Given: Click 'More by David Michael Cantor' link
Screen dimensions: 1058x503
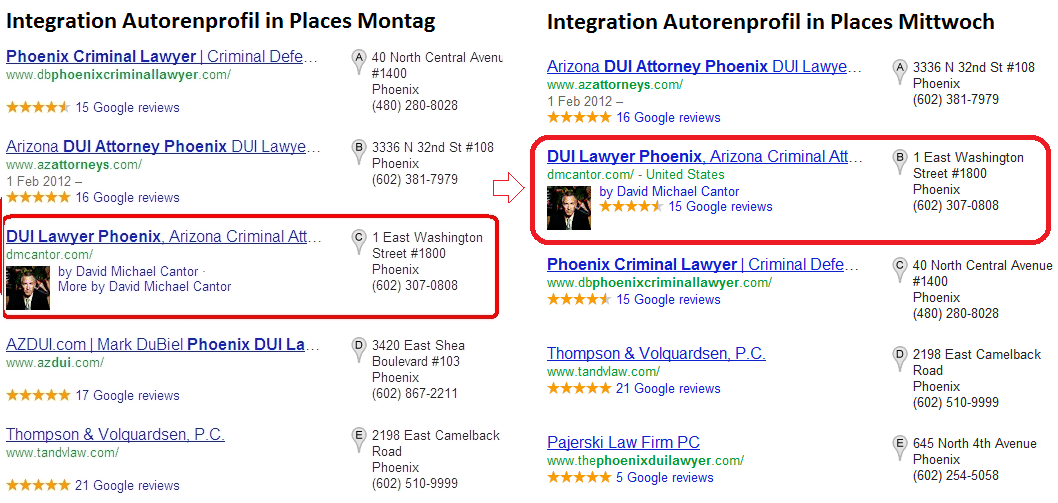Looking at the screenshot, I should 145,287.
